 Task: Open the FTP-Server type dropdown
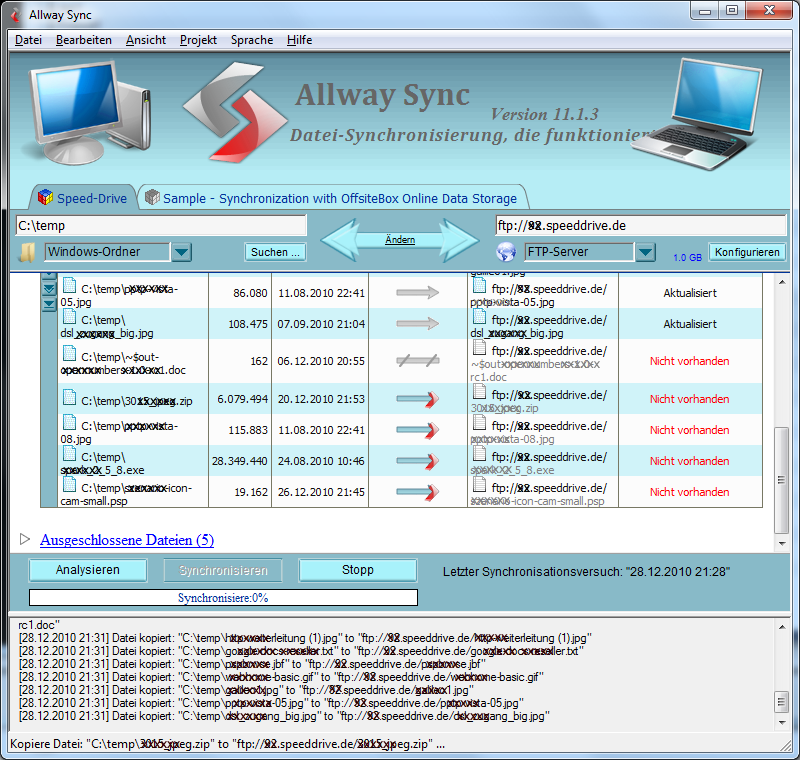(645, 252)
